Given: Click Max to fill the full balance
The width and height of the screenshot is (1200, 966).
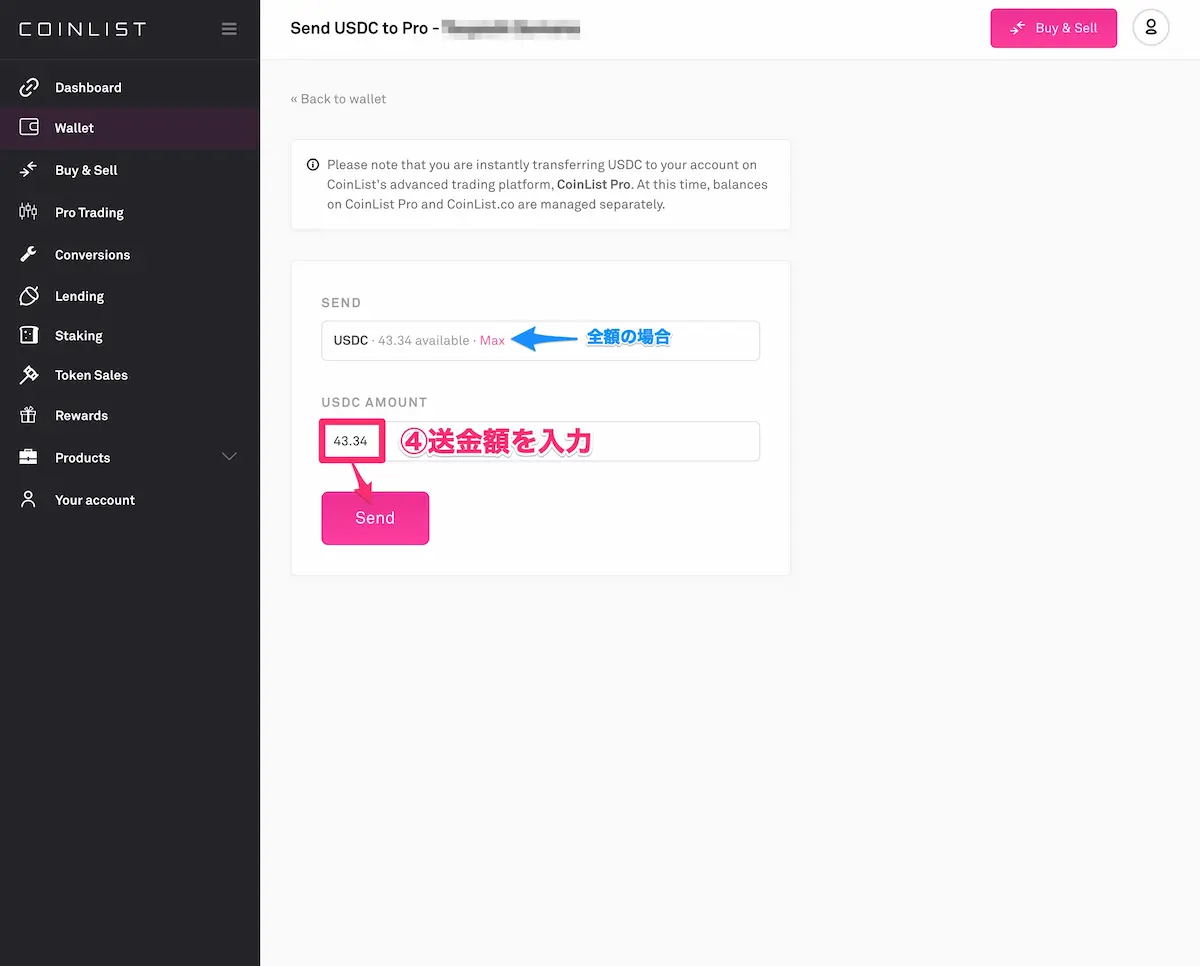Looking at the screenshot, I should point(492,340).
